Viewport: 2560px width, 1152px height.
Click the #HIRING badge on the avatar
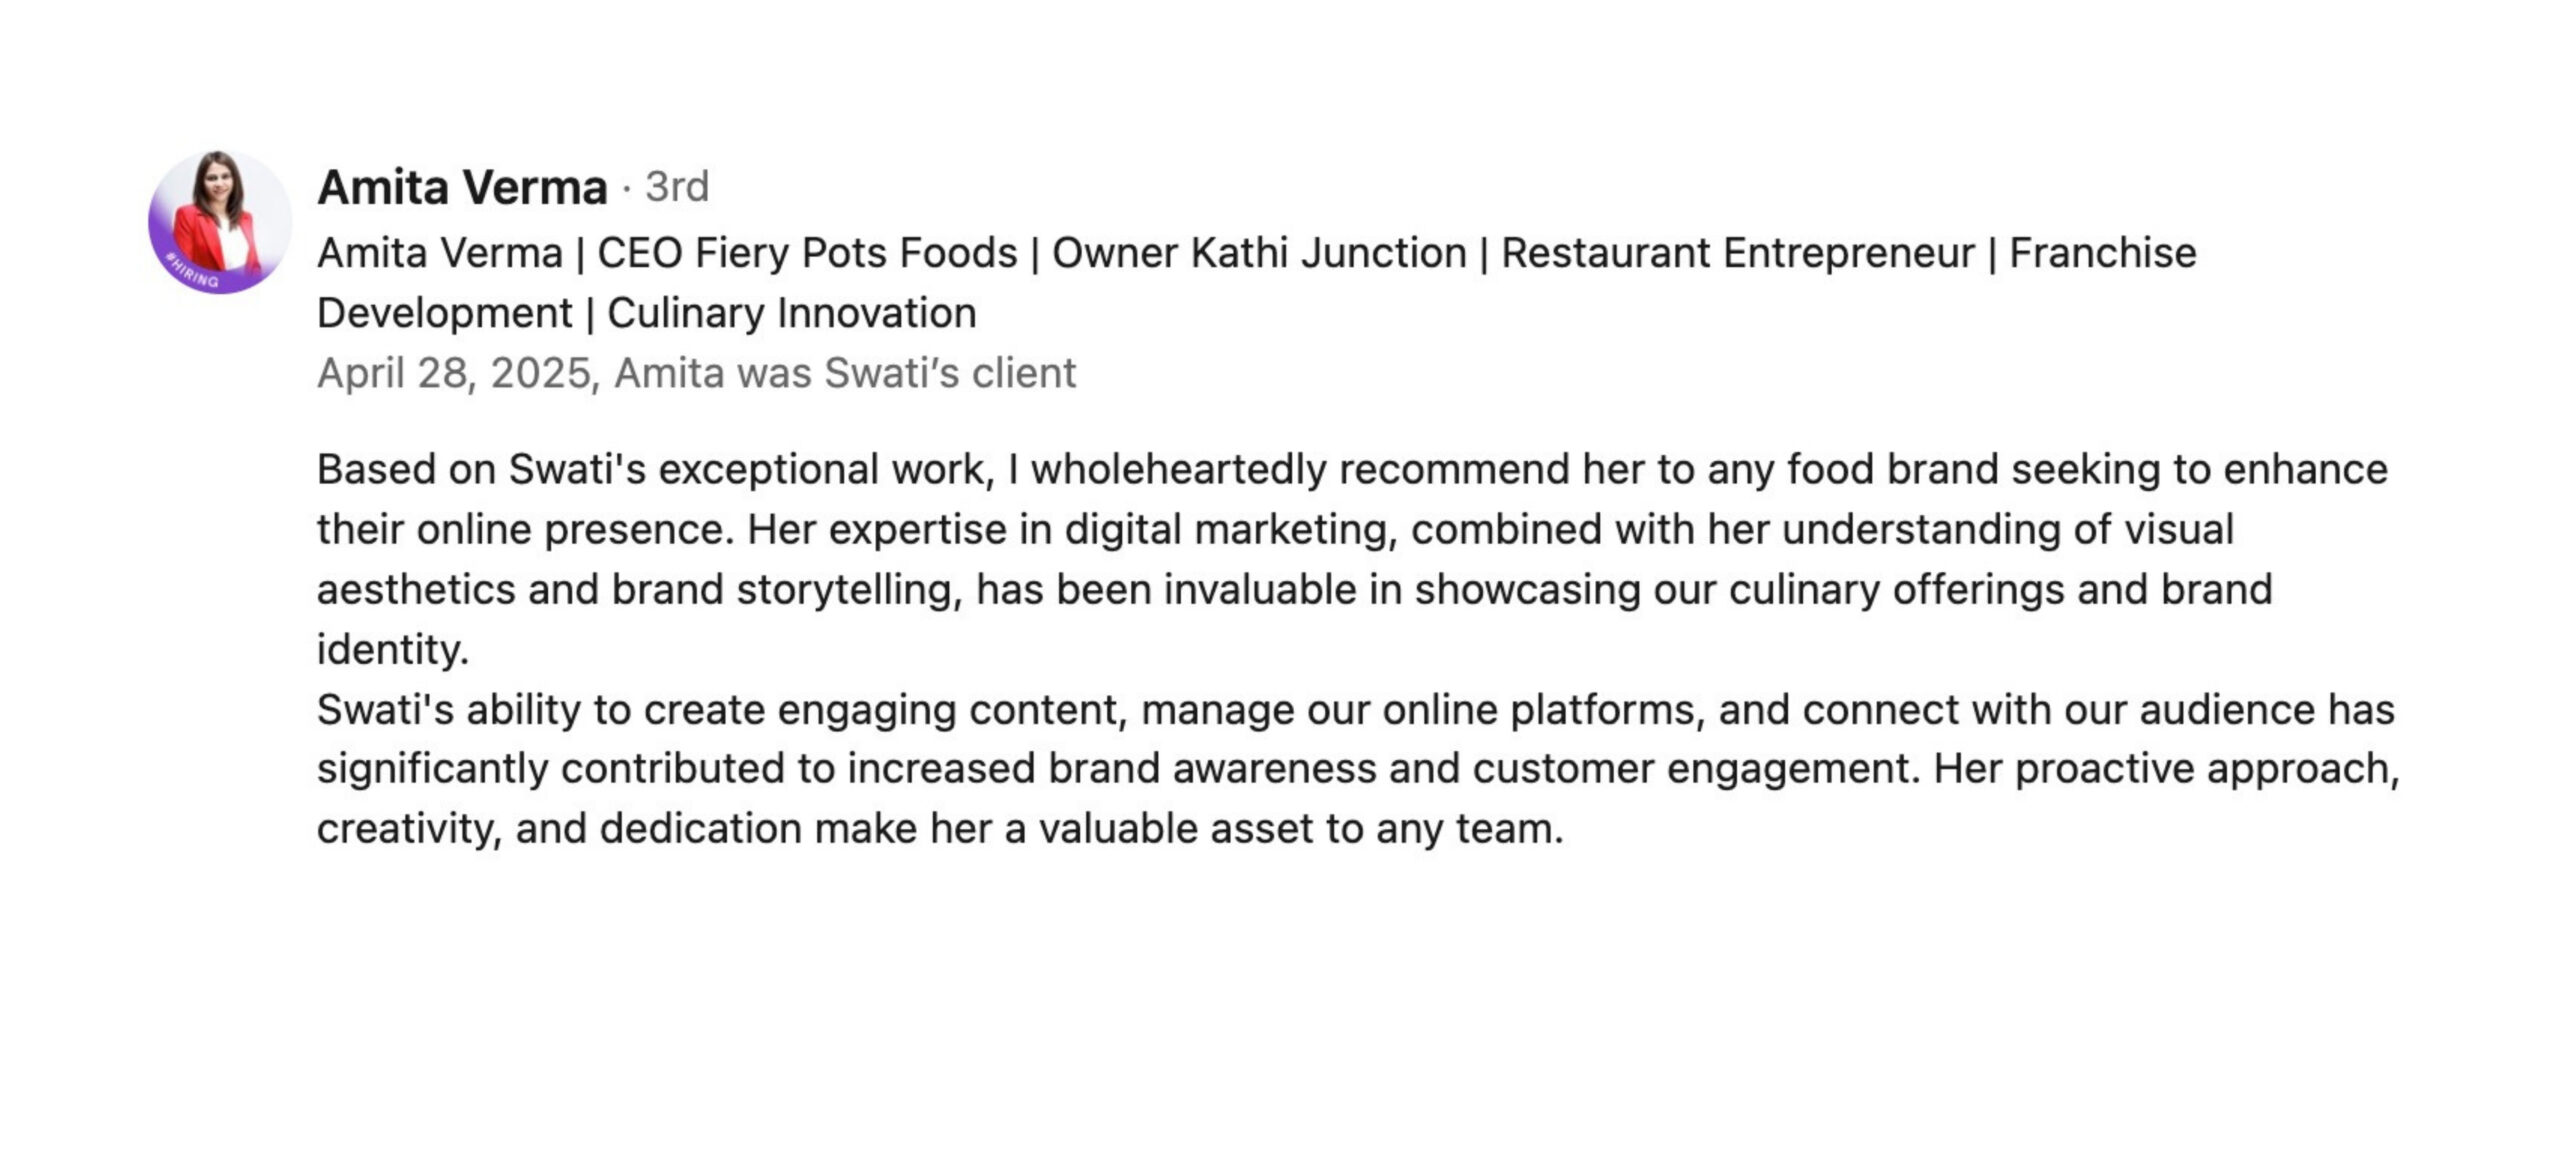coord(193,274)
